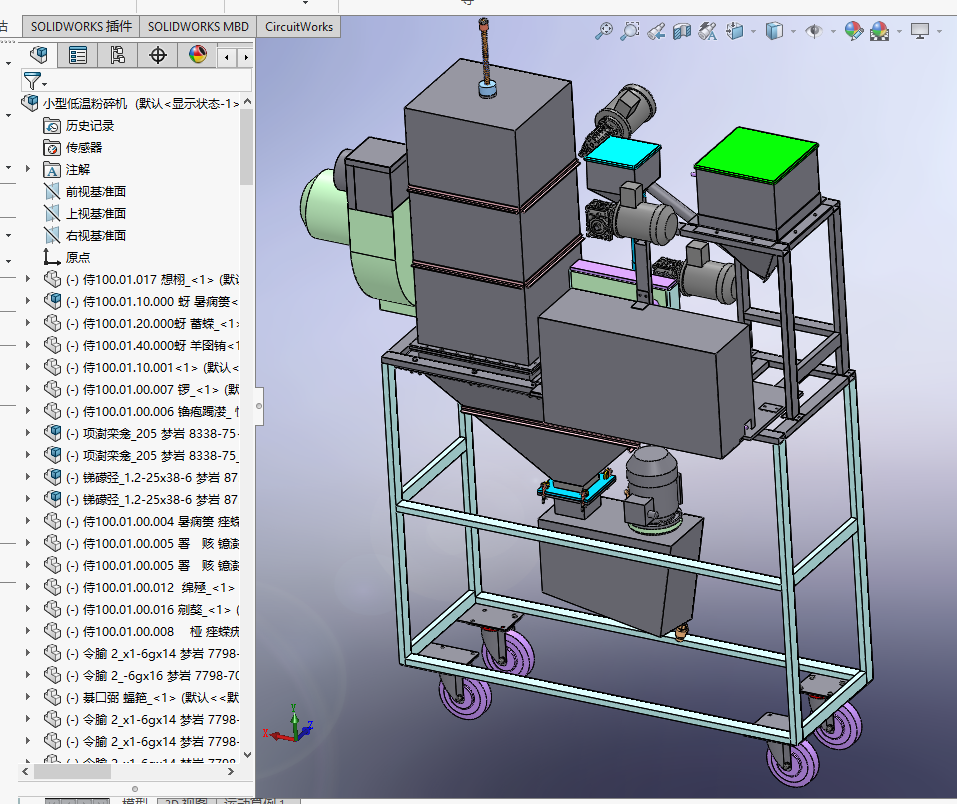The width and height of the screenshot is (957, 804).
Task: Click the Previous View icon
Action: point(656,32)
